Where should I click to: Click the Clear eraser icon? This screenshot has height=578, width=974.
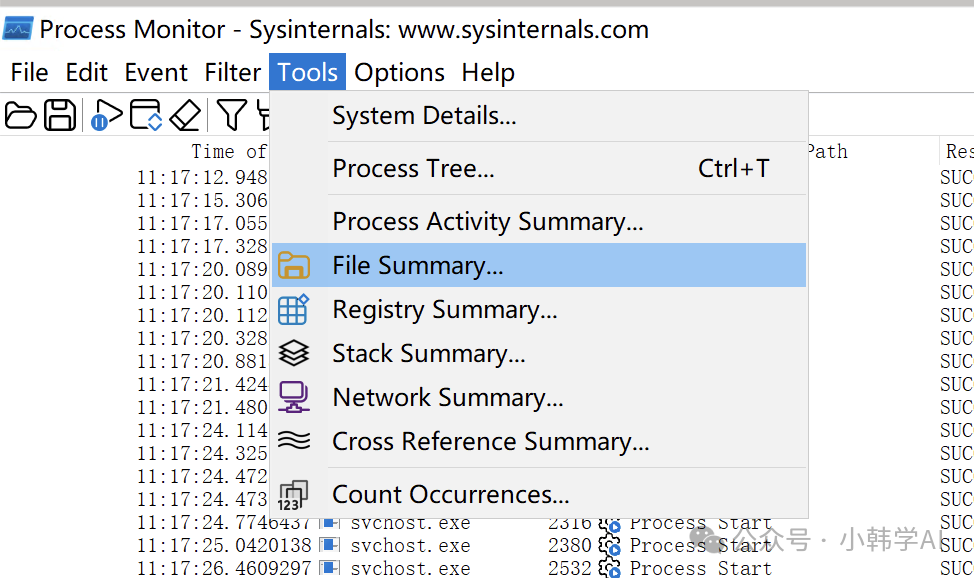[x=185, y=115]
